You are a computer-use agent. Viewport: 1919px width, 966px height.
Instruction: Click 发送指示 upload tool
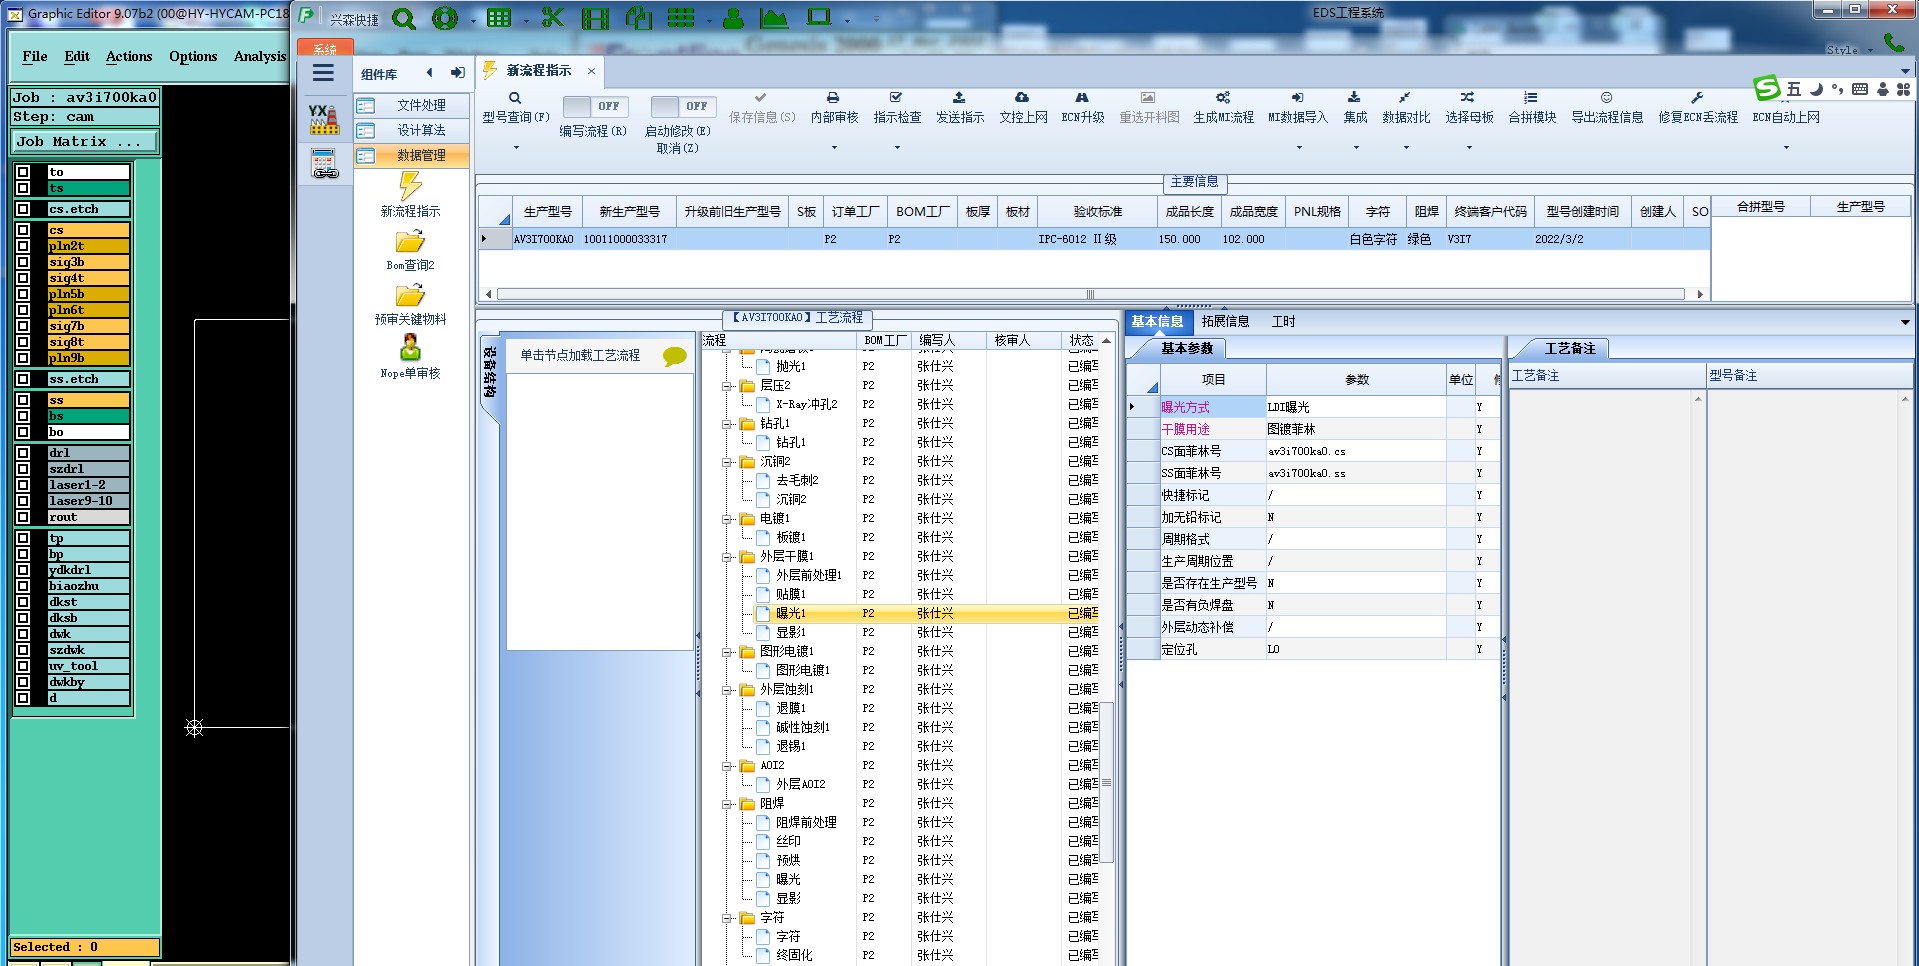(x=959, y=108)
